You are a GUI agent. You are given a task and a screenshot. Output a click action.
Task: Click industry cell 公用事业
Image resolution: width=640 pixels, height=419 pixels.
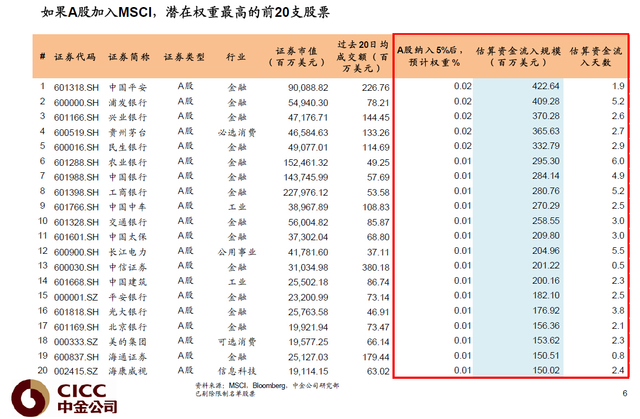coord(237,252)
